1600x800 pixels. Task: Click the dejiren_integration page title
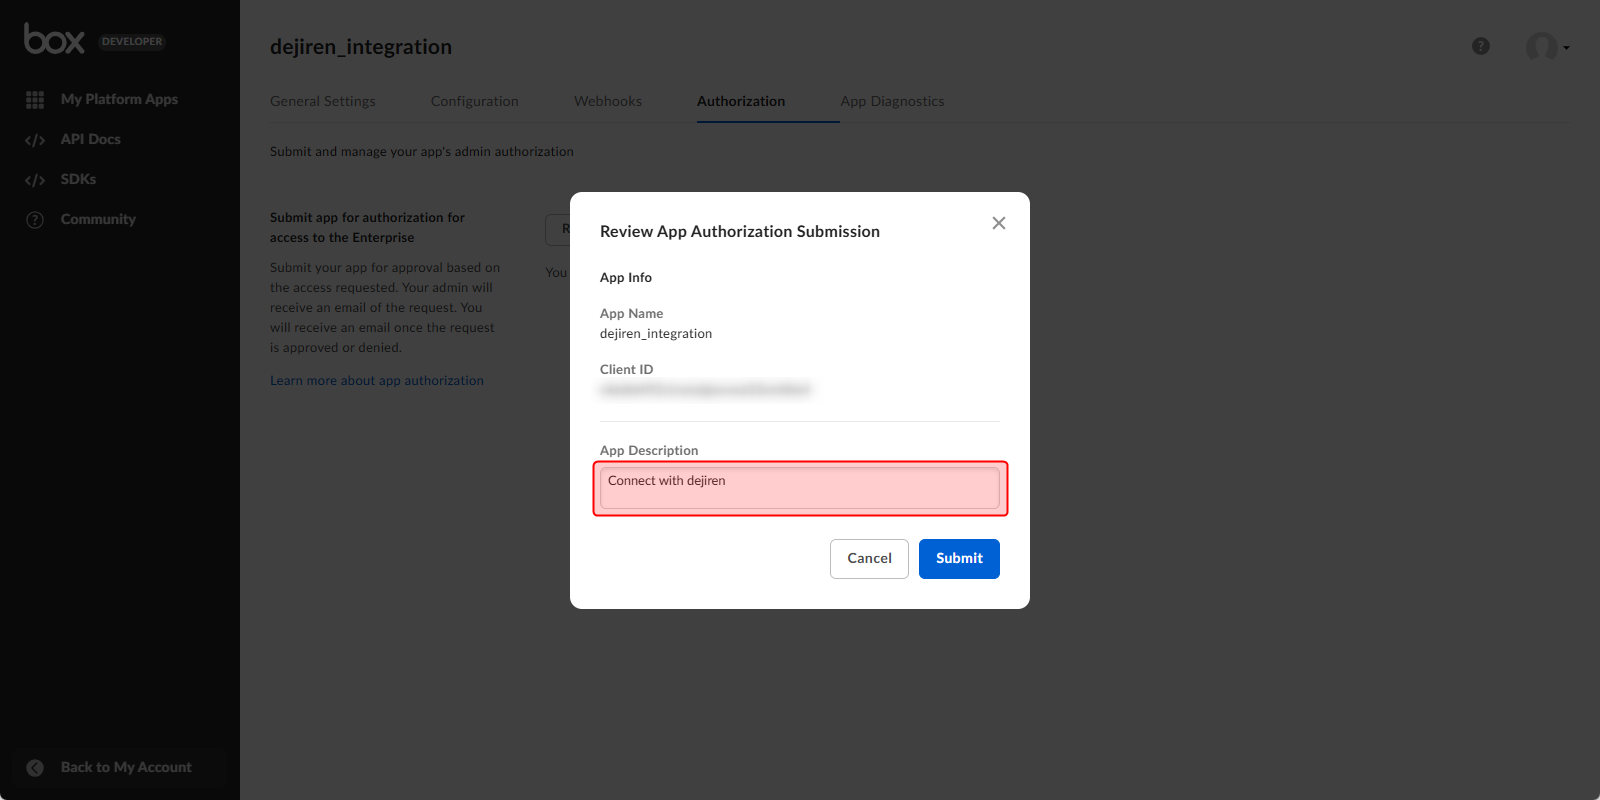click(x=361, y=47)
